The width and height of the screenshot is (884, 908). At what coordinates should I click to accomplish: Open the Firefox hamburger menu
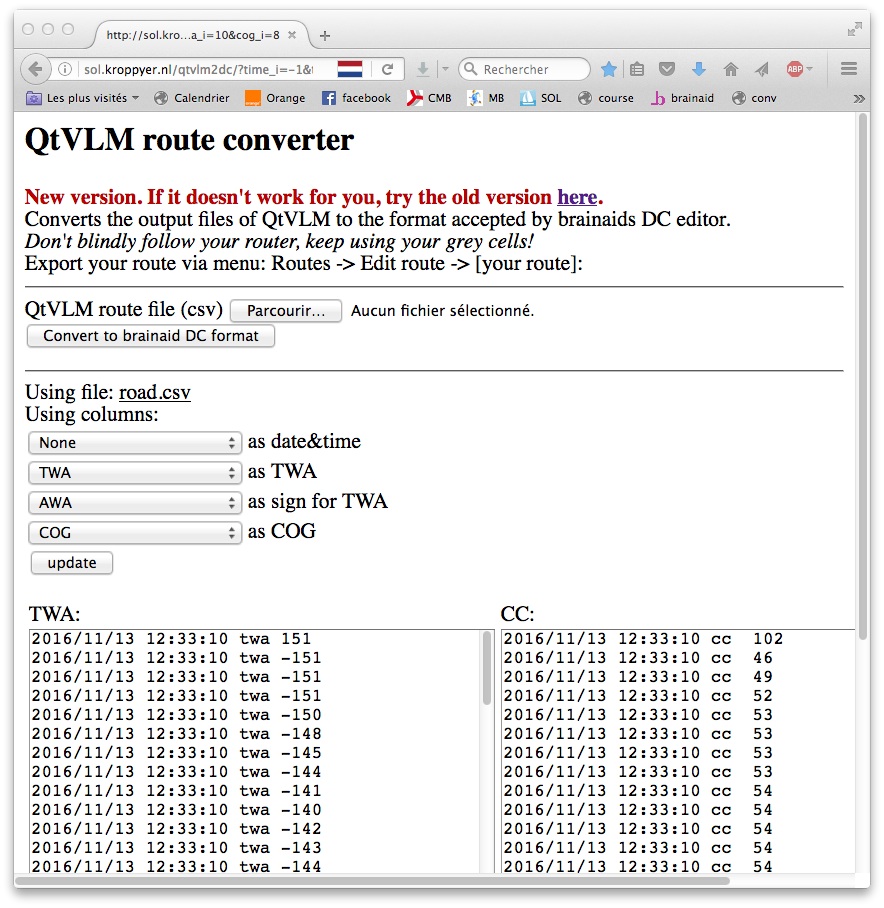[849, 69]
